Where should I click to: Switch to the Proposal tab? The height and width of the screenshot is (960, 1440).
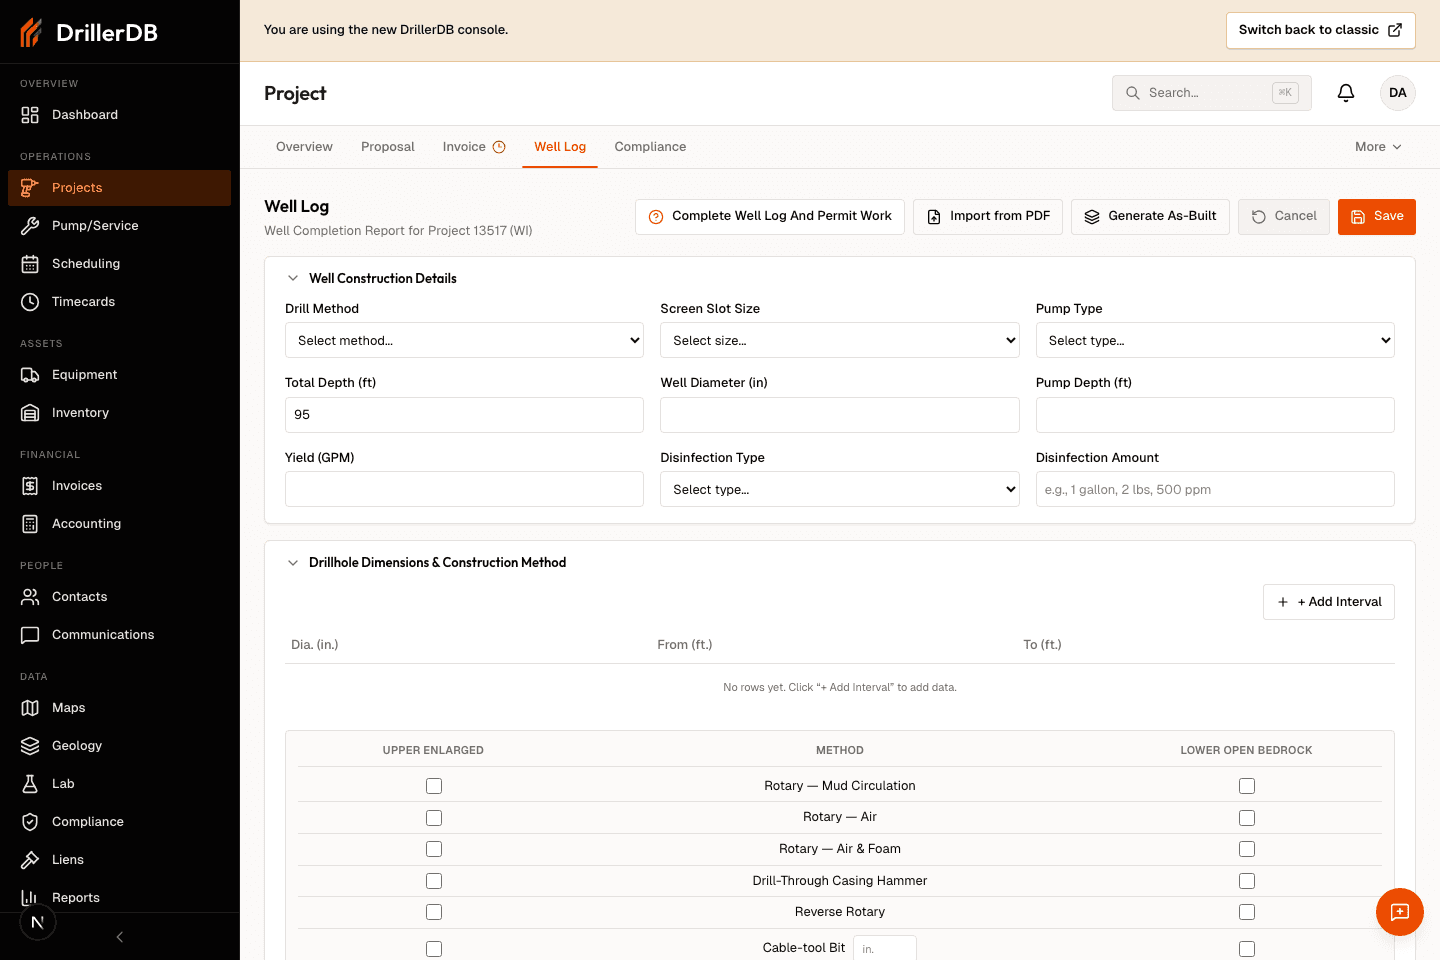(388, 147)
